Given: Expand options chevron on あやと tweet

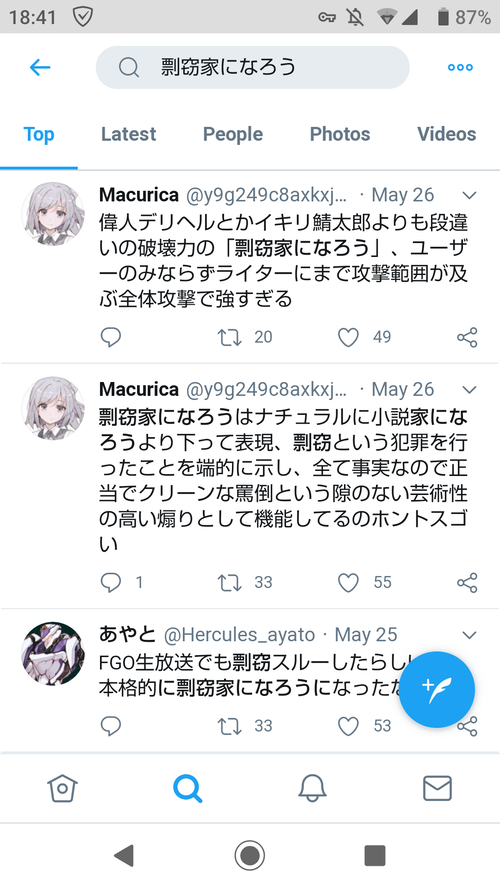Looking at the screenshot, I should pos(469,635).
